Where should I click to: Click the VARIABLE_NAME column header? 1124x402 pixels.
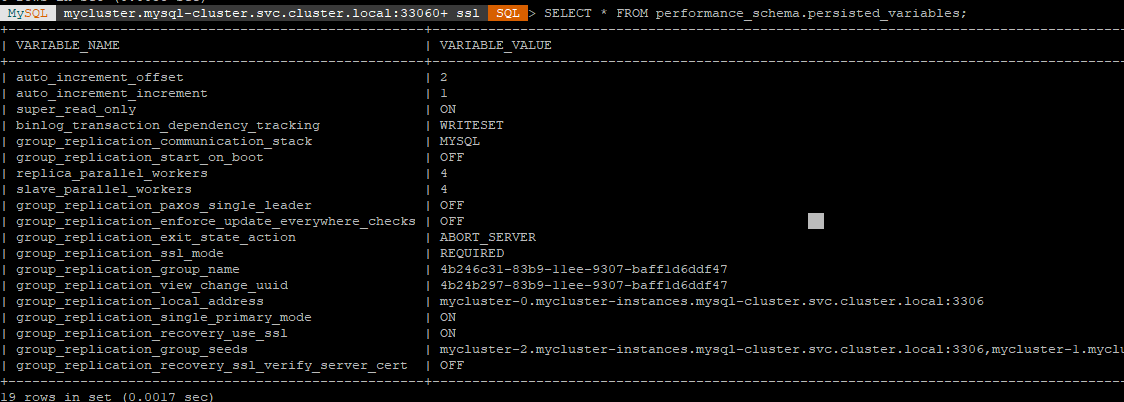68,45
